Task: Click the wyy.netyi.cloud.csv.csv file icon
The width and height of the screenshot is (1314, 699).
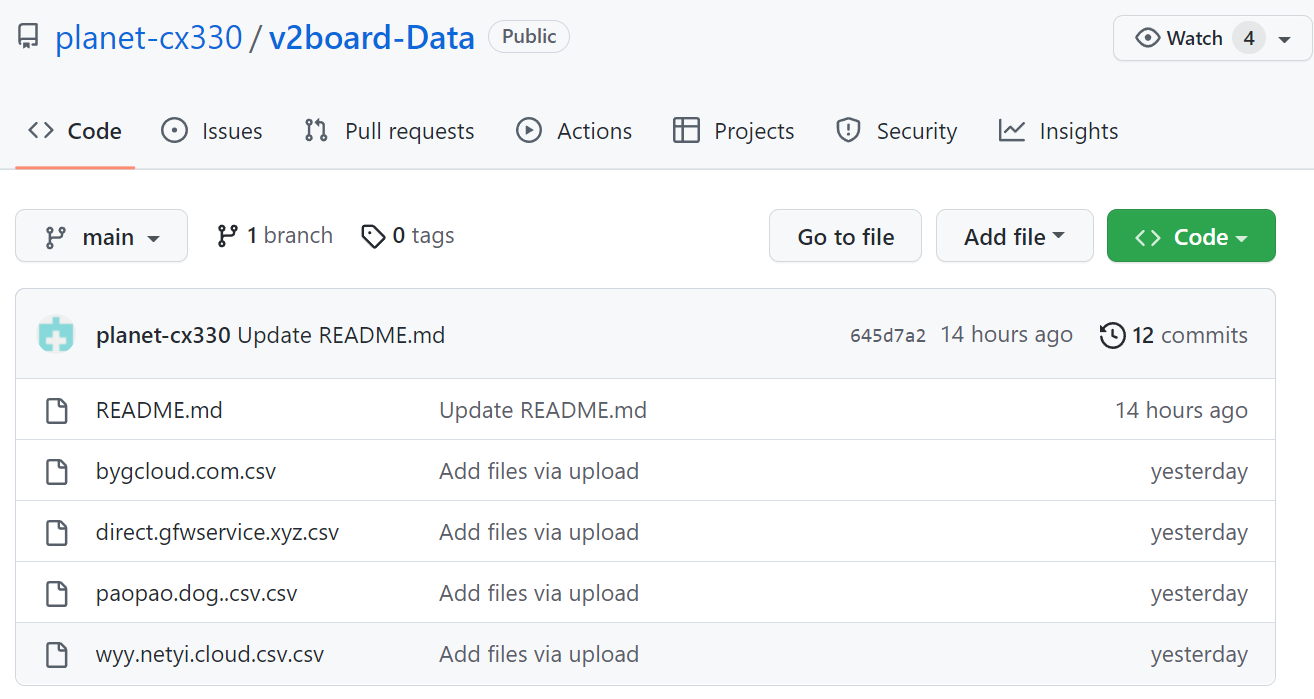Action: 57,655
